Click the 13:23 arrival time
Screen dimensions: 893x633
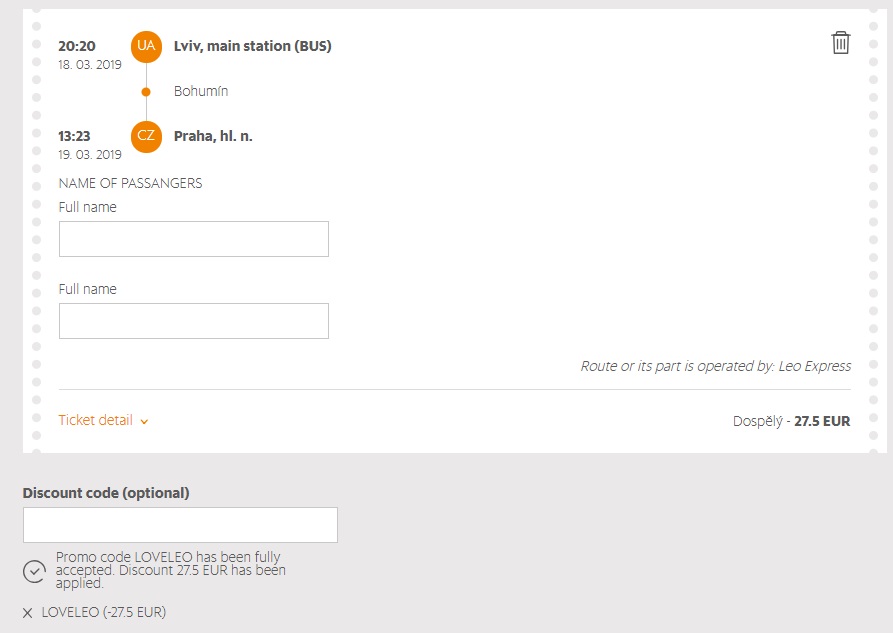coord(75,135)
